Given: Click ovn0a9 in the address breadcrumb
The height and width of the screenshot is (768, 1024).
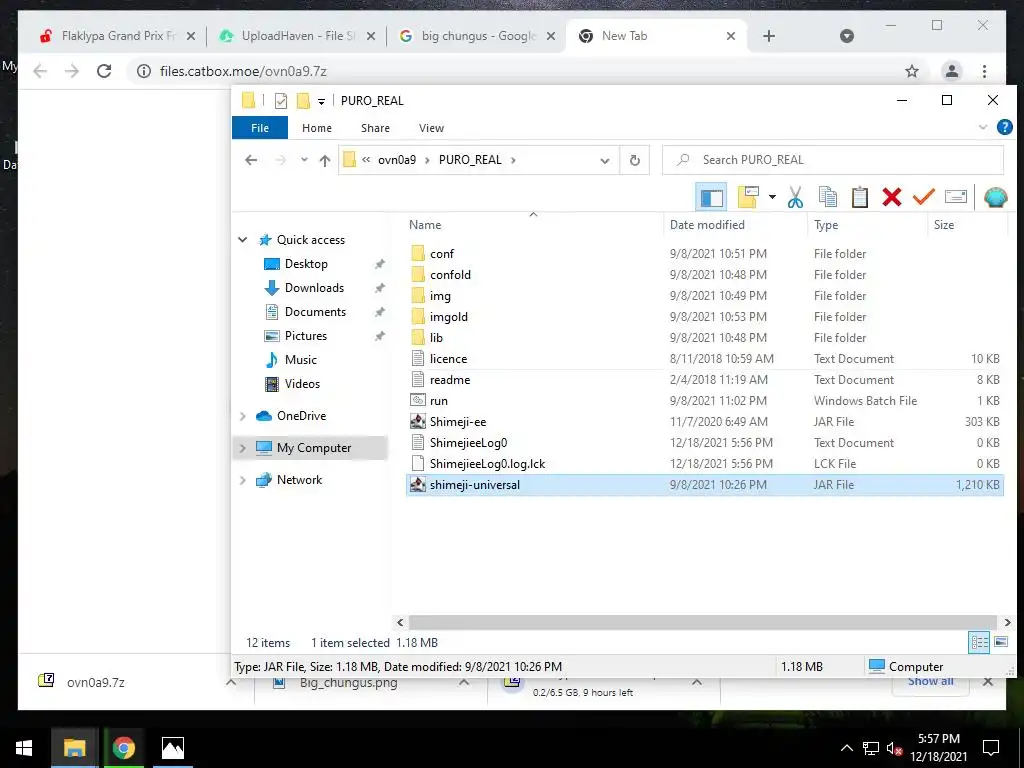Looking at the screenshot, I should coord(397,160).
